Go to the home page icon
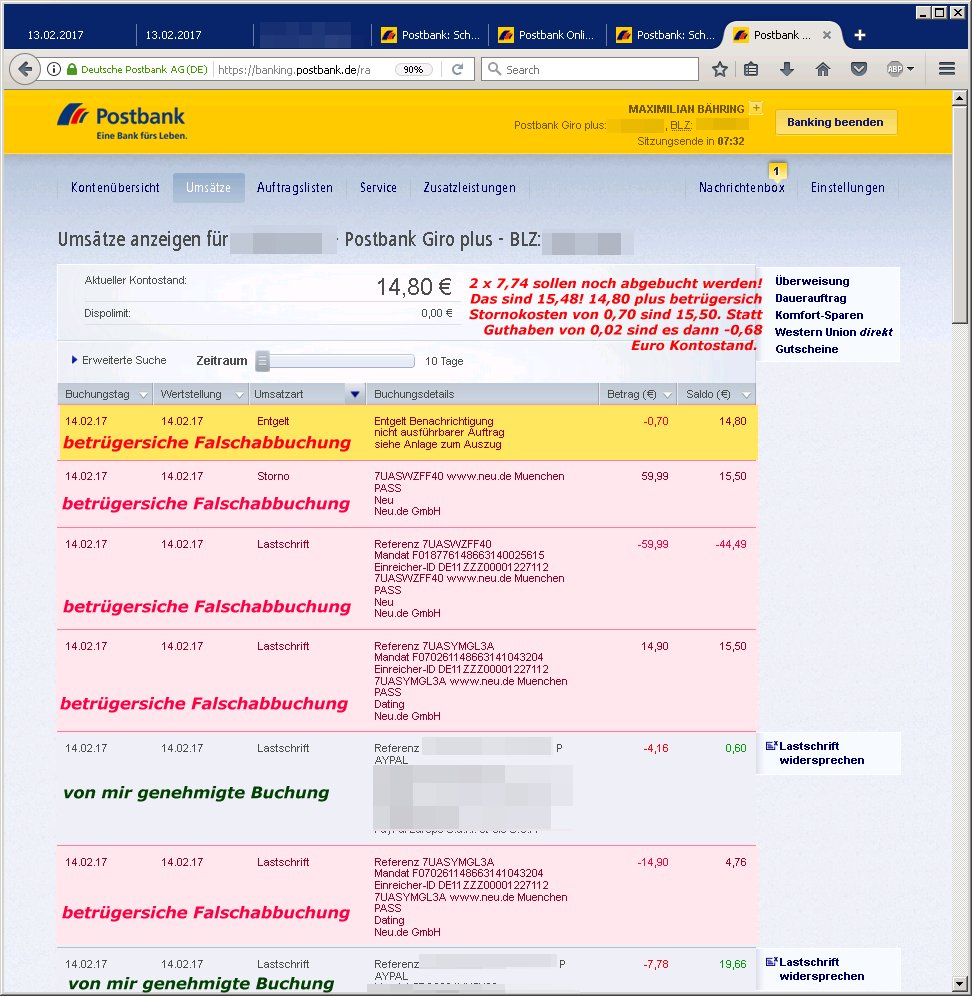Screen dimensions: 972x996 [823, 69]
